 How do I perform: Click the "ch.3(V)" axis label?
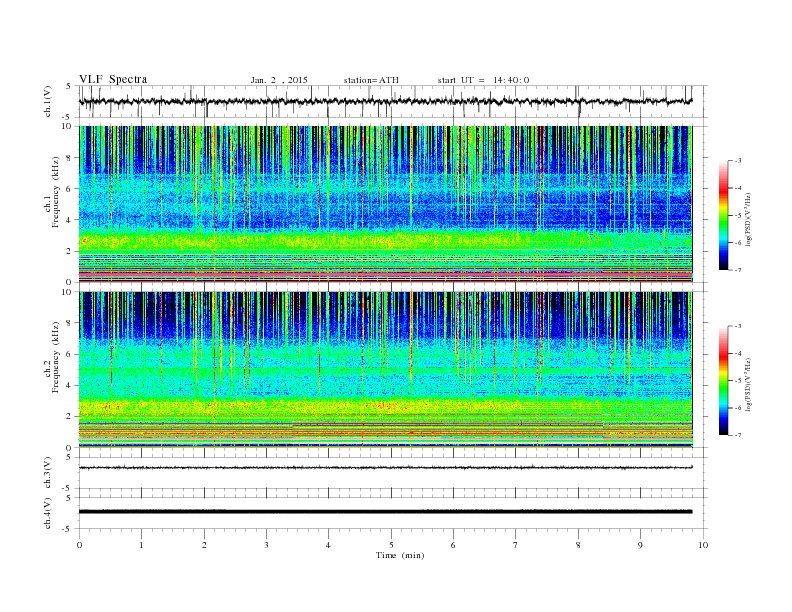pos(48,473)
